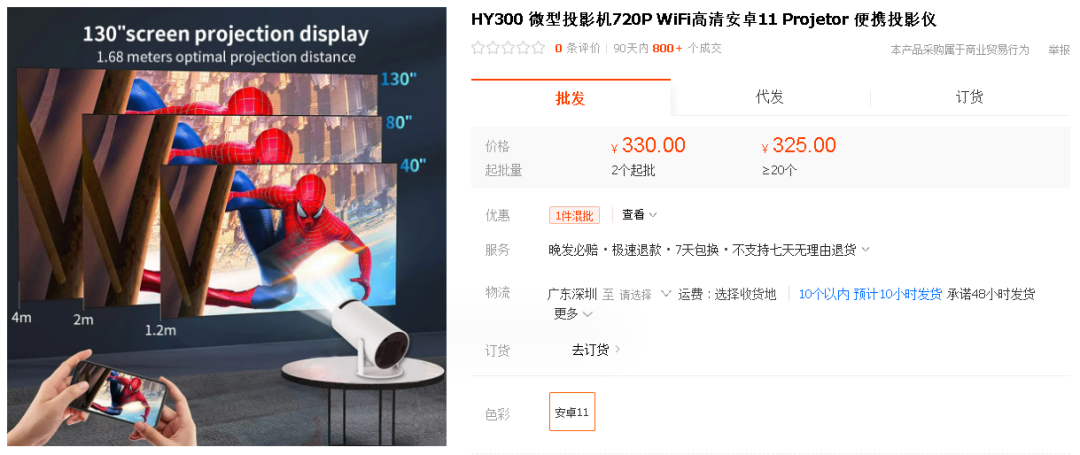1080x455 pixels.
Task: Click the 举报 report link
Action: point(1059,50)
